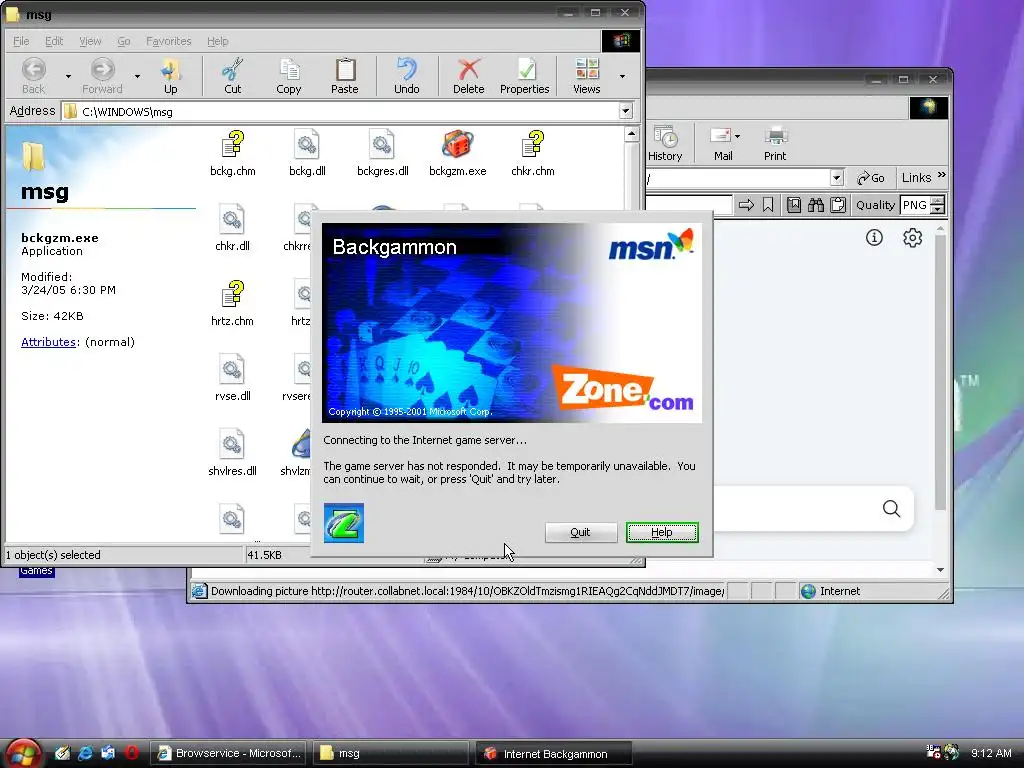Launch Internet Explorer from quick launch
The width and height of the screenshot is (1024, 768).
click(x=85, y=753)
